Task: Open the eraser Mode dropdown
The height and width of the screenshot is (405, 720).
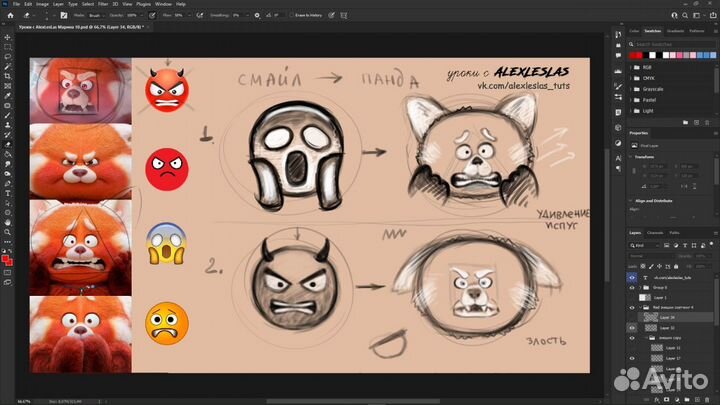Action: pos(96,15)
